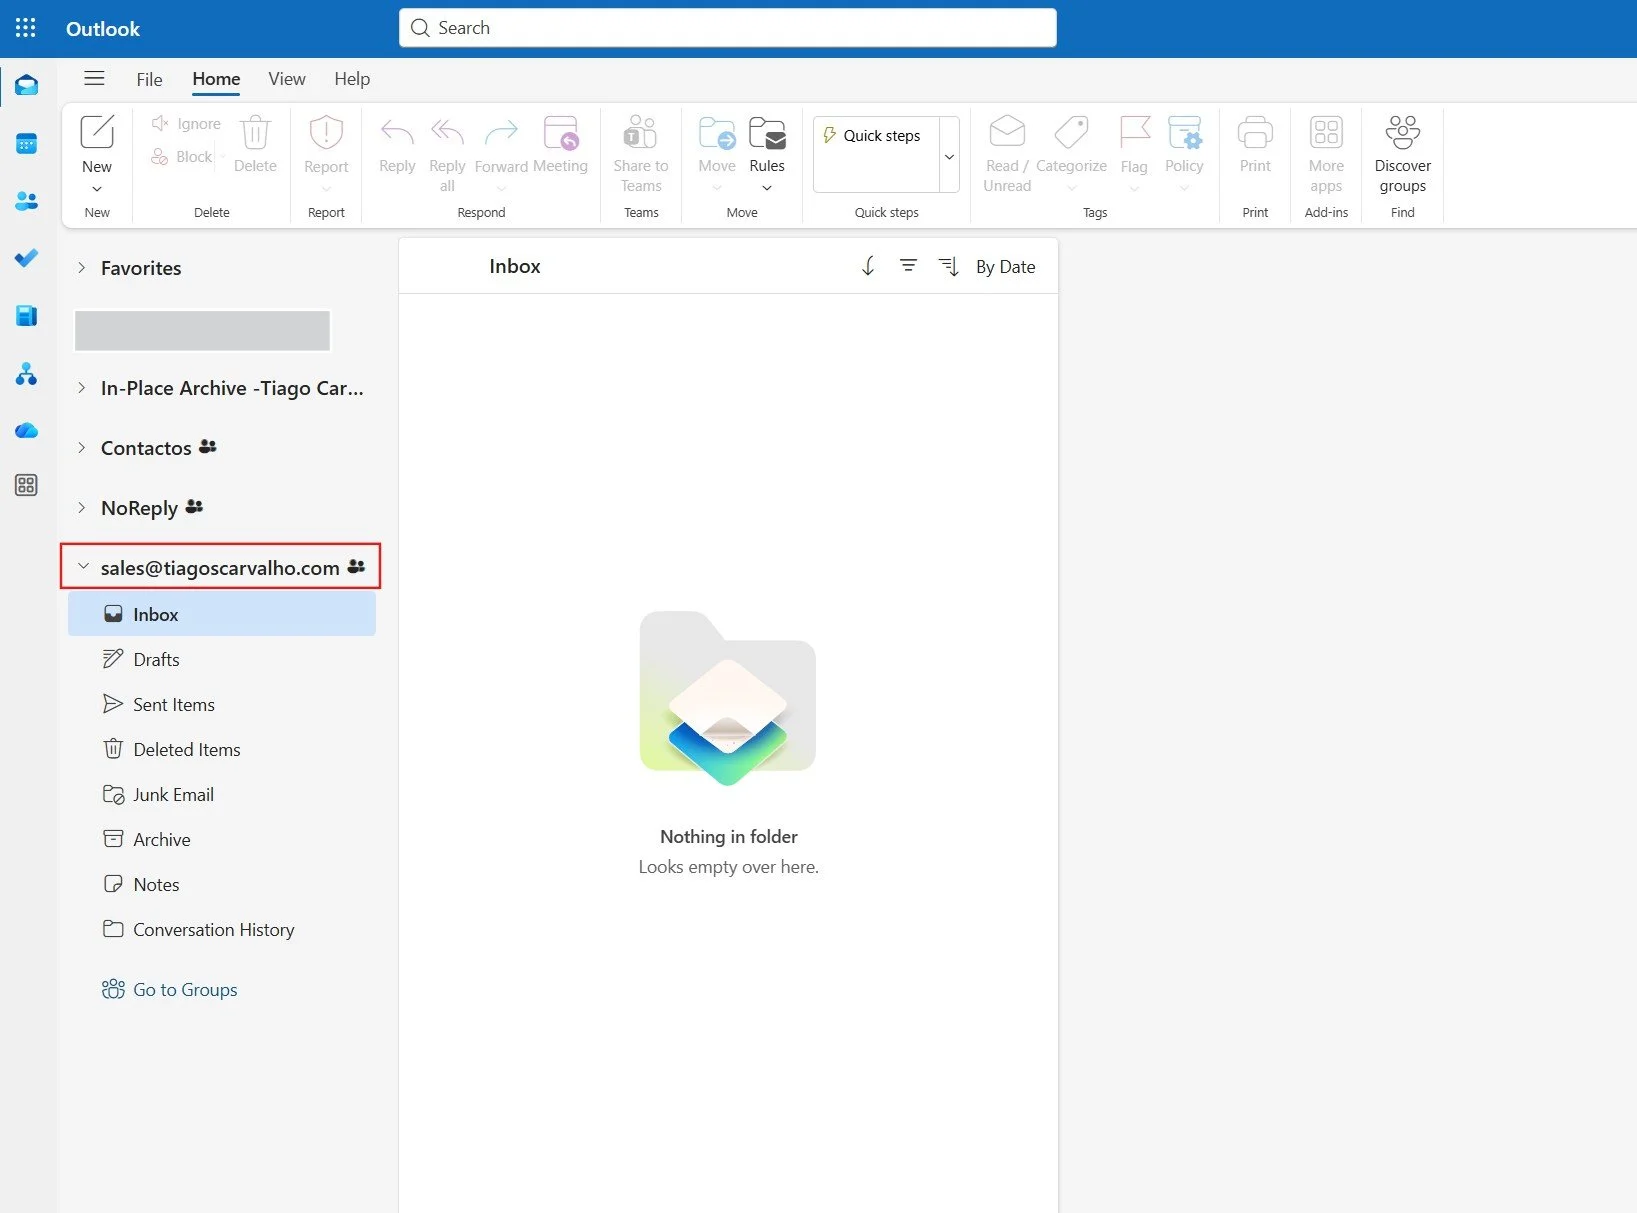Open the To Do app from left sidebar

[x=26, y=258]
